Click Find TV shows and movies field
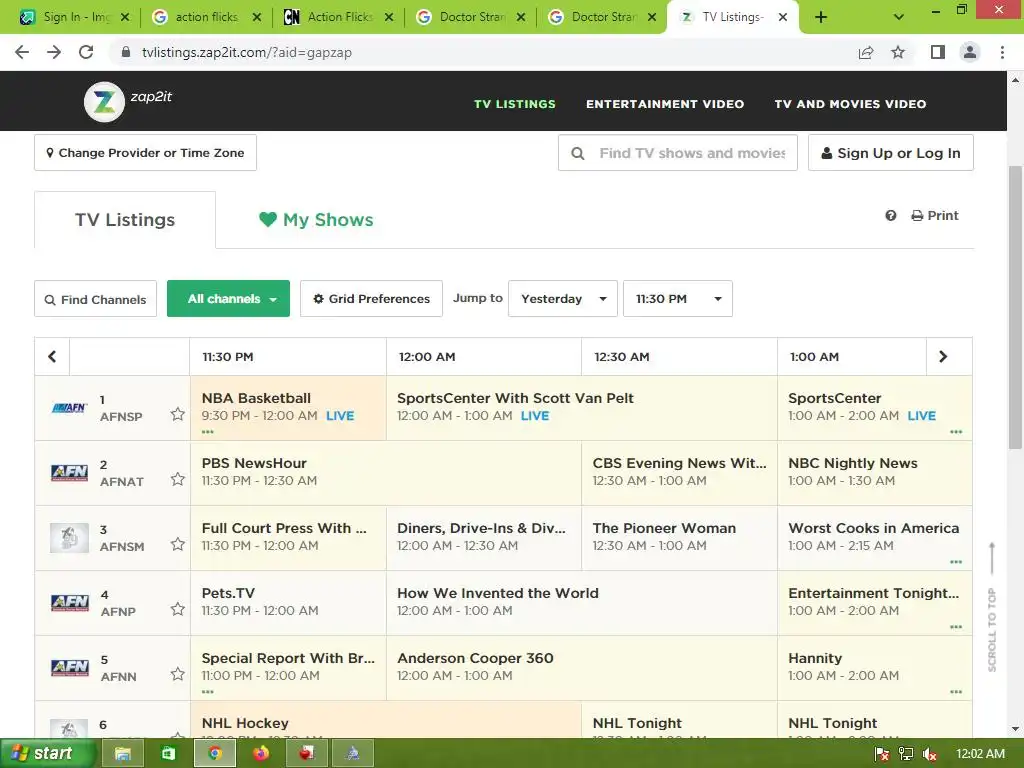1024x768 pixels. pos(678,153)
